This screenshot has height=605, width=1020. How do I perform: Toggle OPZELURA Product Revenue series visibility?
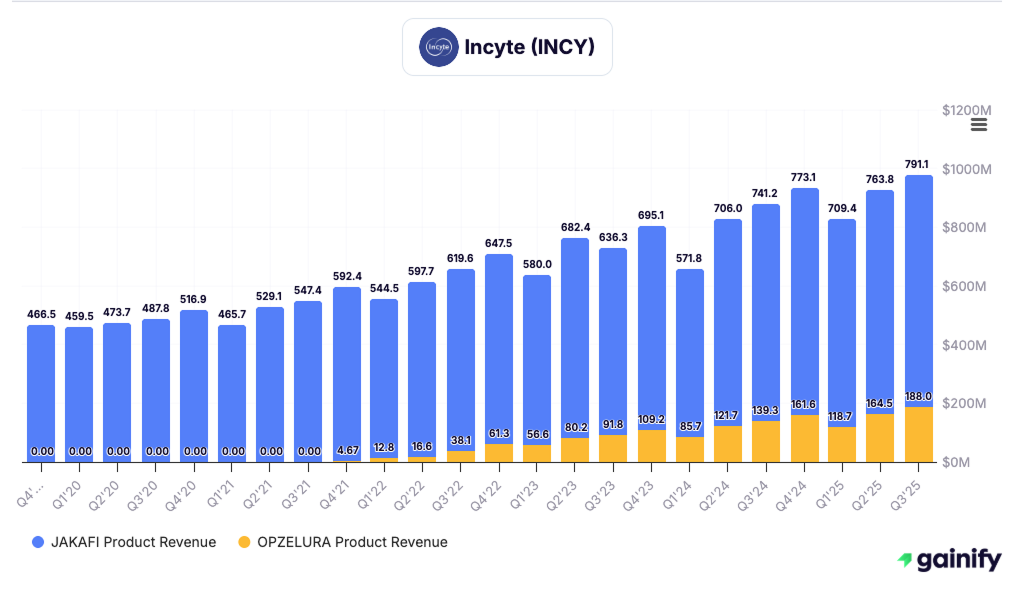(x=344, y=542)
